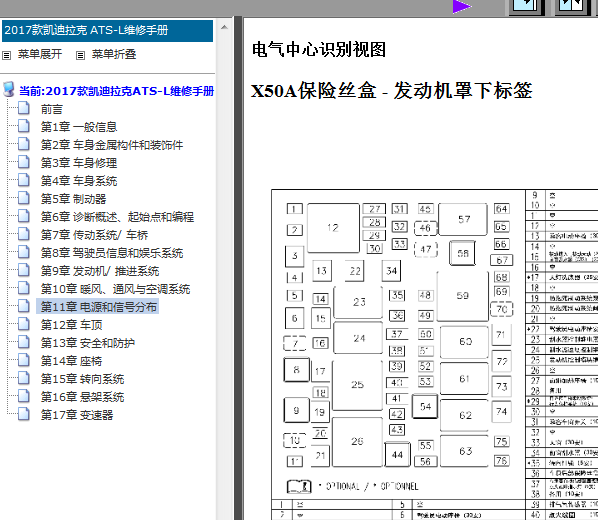Select 第11章 电源和信号分布

pyautogui.click(x=98, y=307)
